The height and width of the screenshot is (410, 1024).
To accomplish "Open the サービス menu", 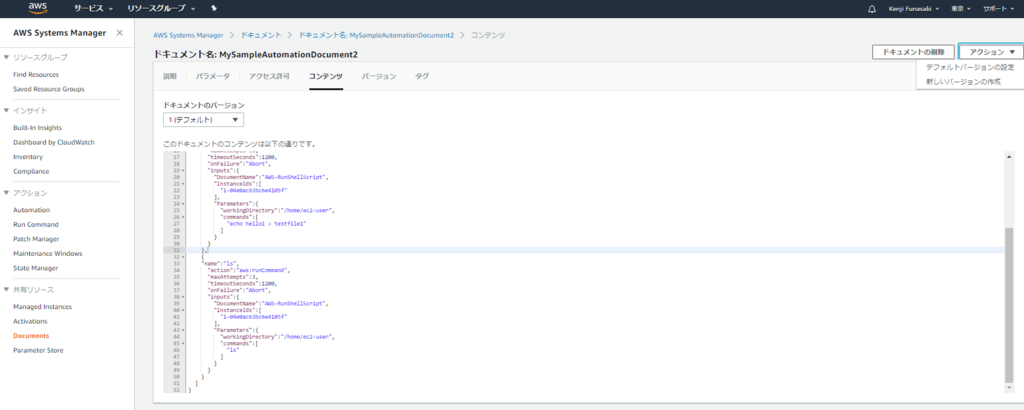I will [93, 8].
